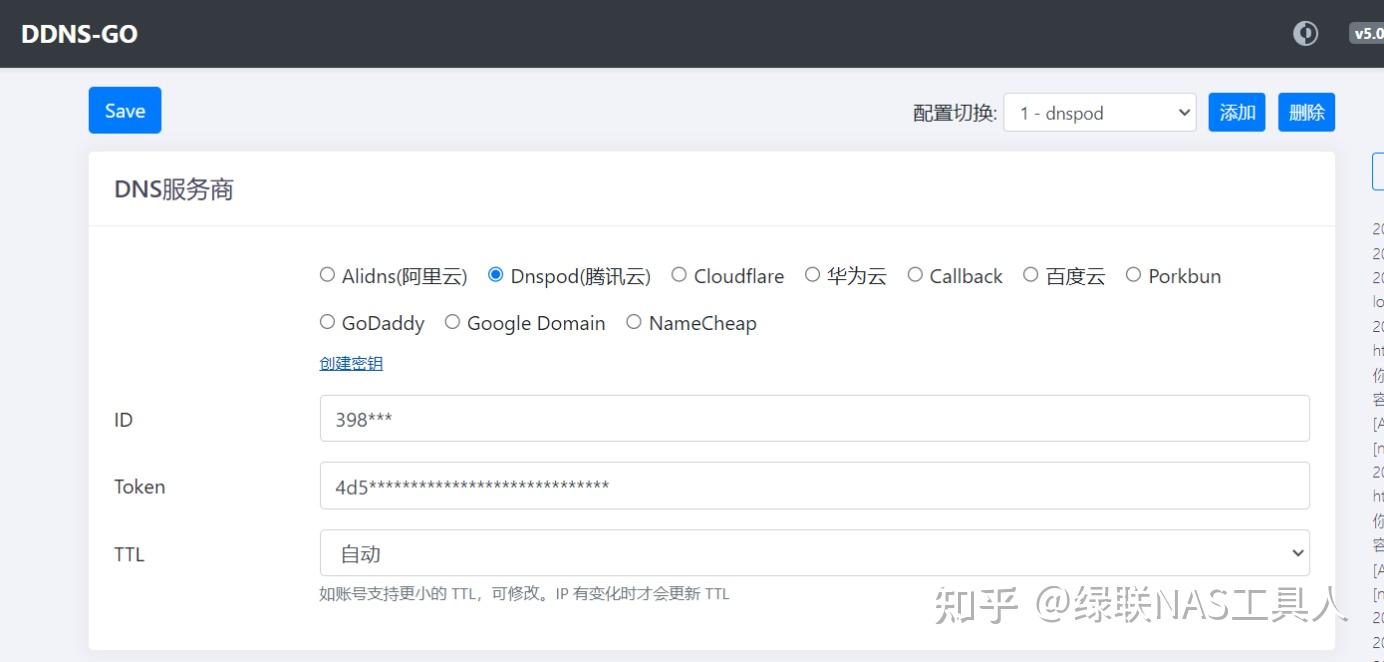1384x662 pixels.
Task: Select 华为云 provider
Action: [x=812, y=275]
